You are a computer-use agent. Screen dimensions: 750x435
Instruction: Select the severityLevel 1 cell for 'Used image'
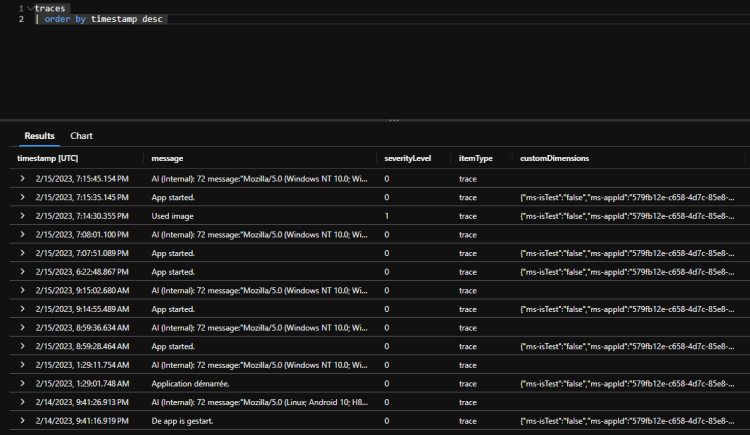click(387, 216)
